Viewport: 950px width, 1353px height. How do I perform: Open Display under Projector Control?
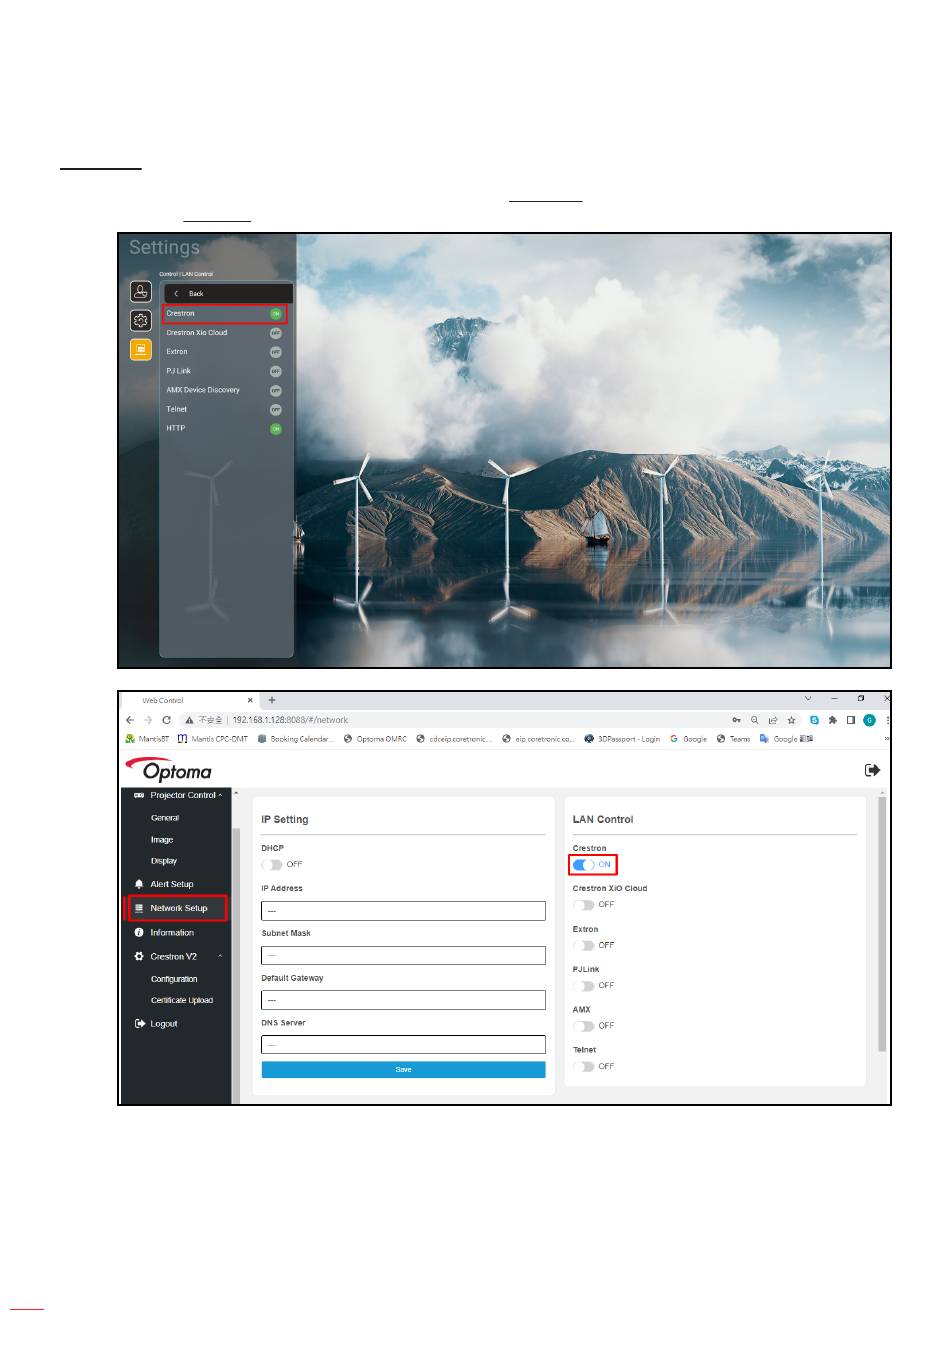[x=164, y=861]
